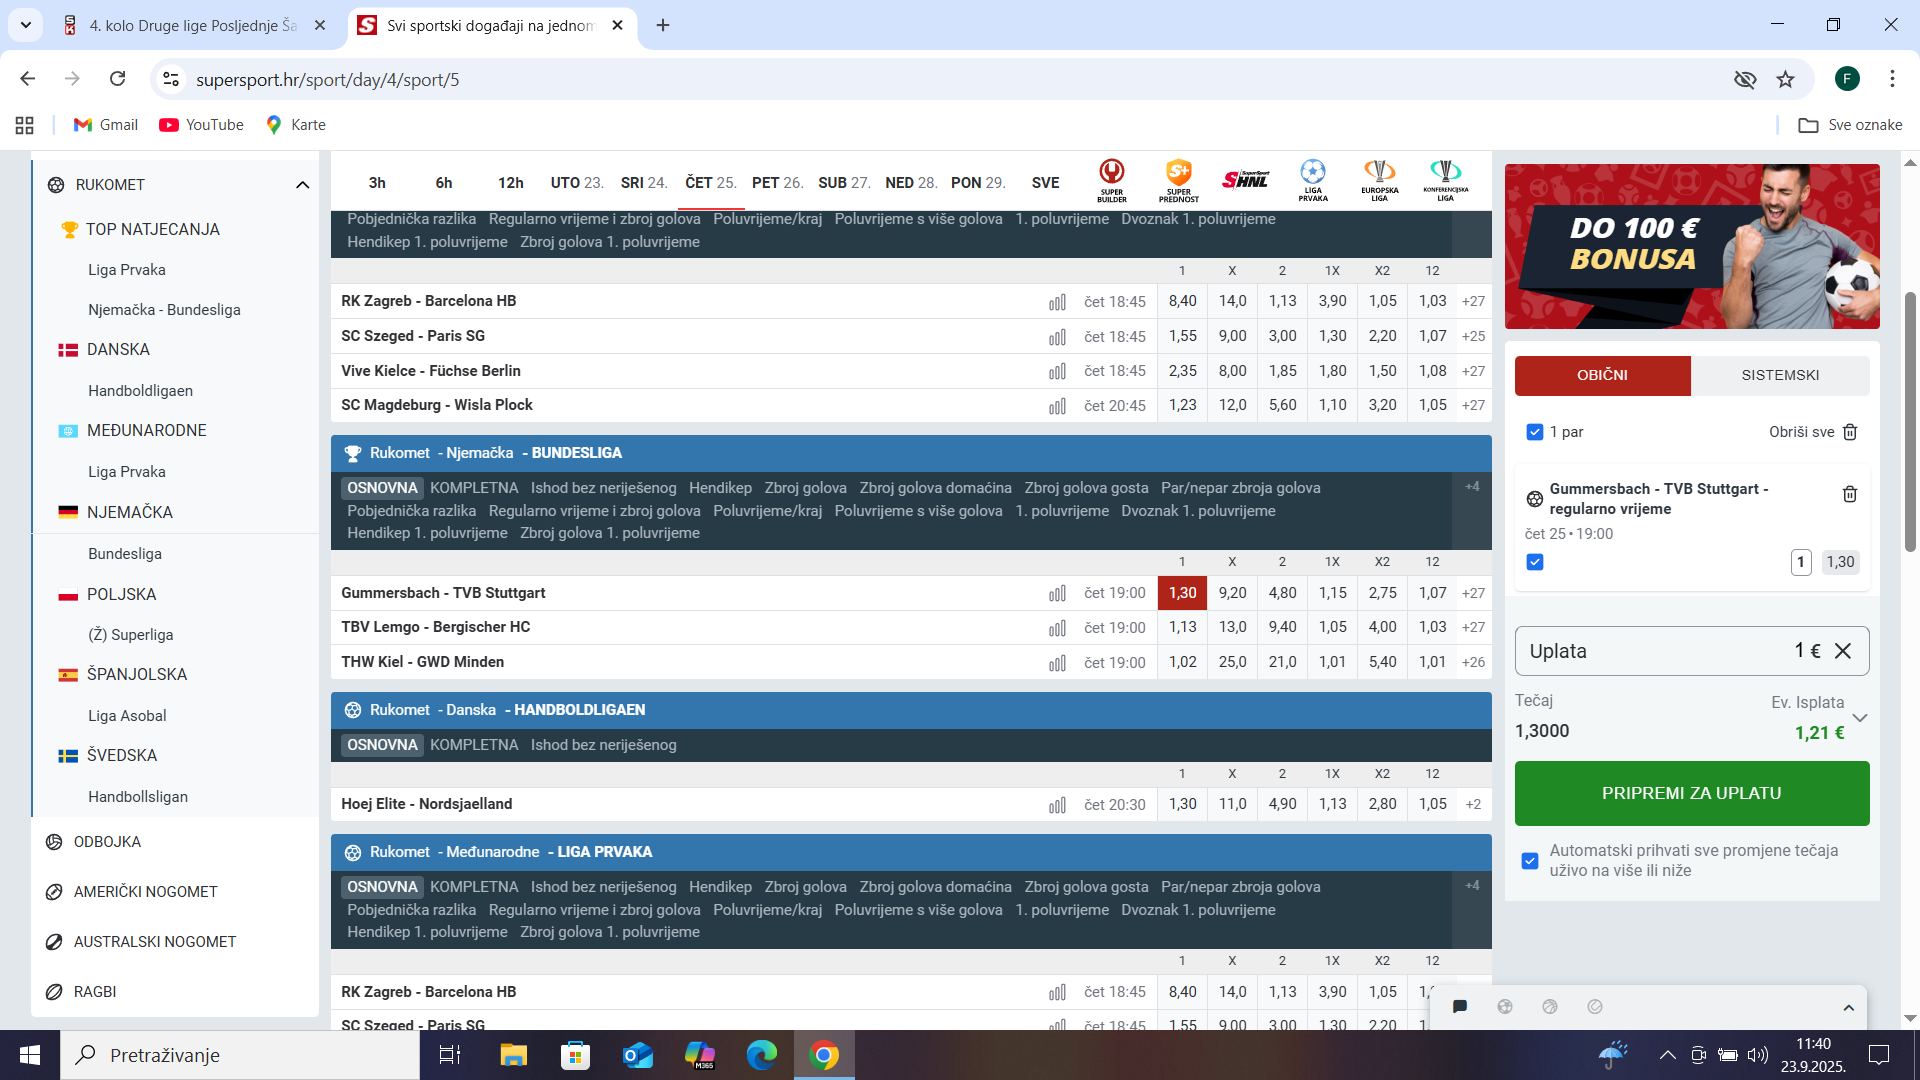Screen dimensions: 1920x1080
Task: Open Chrome tab search dropdown
Action: point(25,25)
